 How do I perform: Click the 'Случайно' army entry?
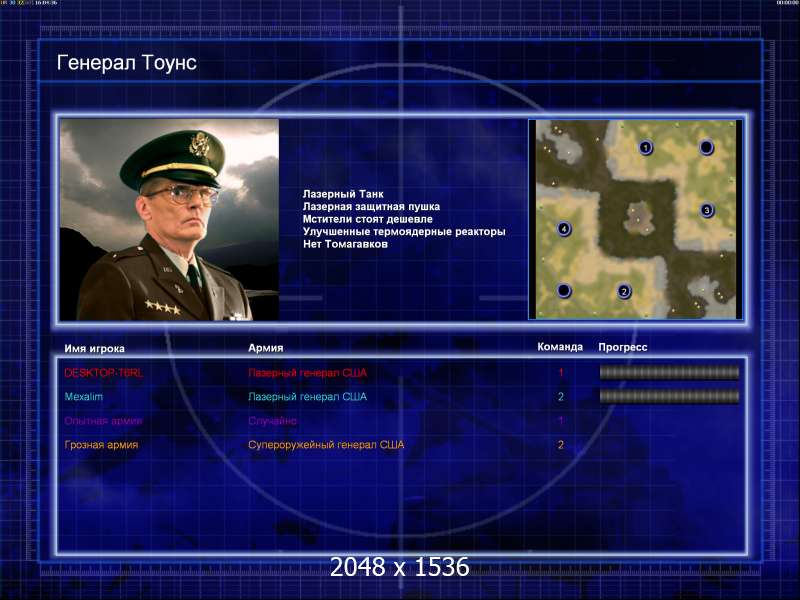point(272,421)
